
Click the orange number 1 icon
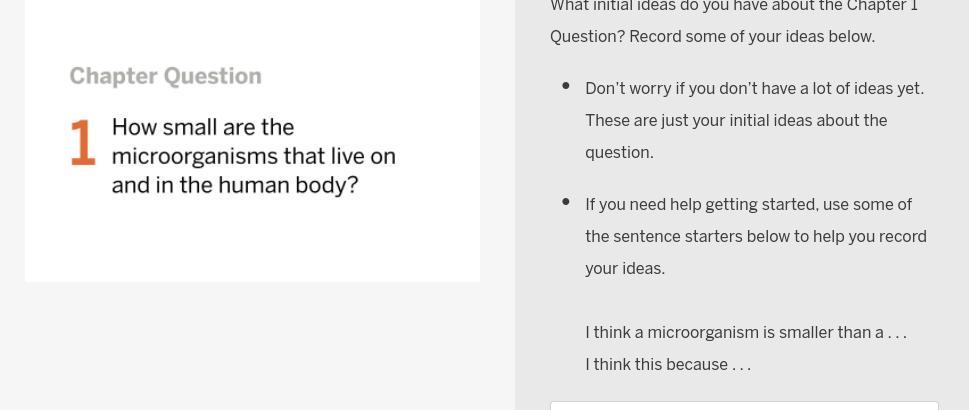83,142
